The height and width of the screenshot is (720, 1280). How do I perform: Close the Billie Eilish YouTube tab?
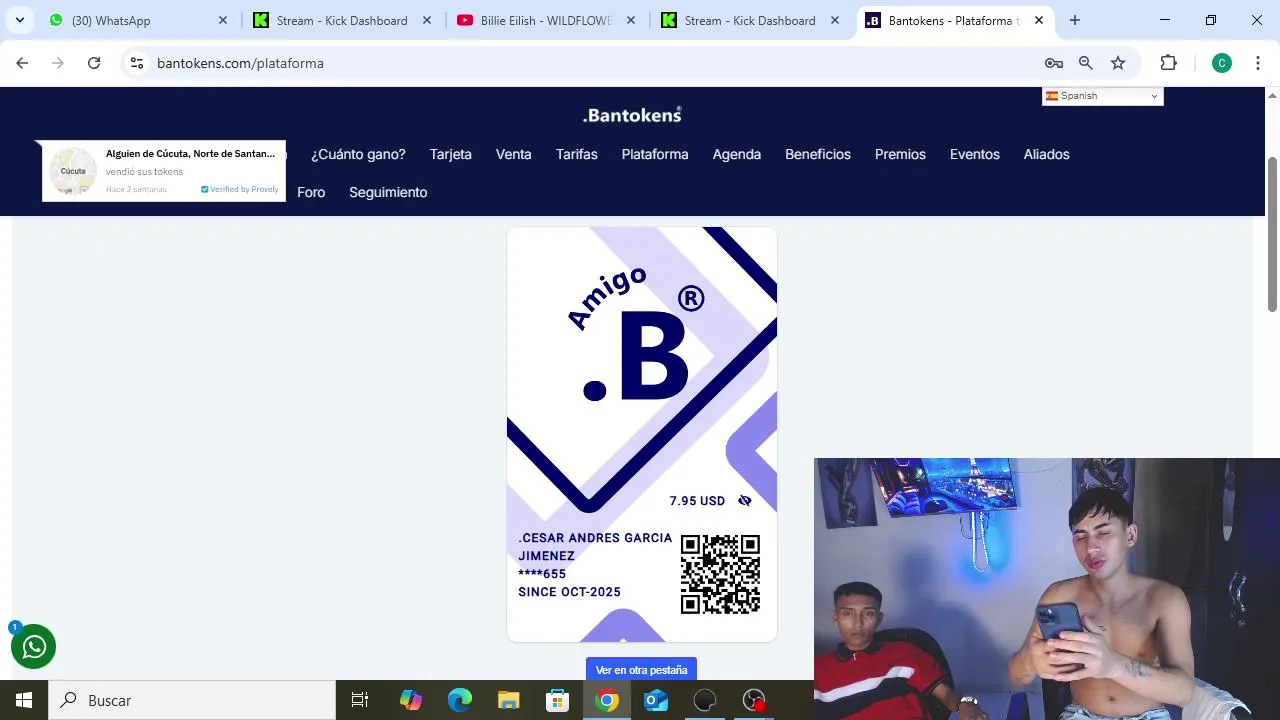coord(630,20)
